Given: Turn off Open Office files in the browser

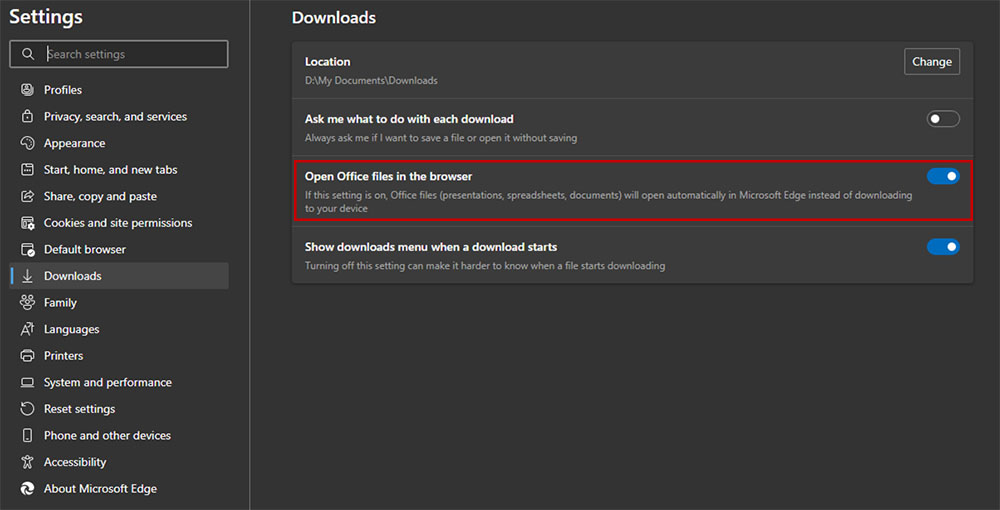Looking at the screenshot, I should click(942, 177).
